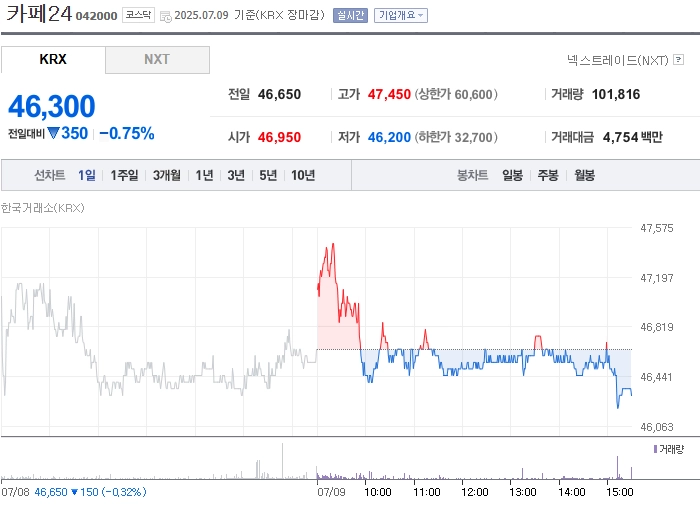
Task: Click the 15:00 time axis label
Action: click(x=620, y=492)
